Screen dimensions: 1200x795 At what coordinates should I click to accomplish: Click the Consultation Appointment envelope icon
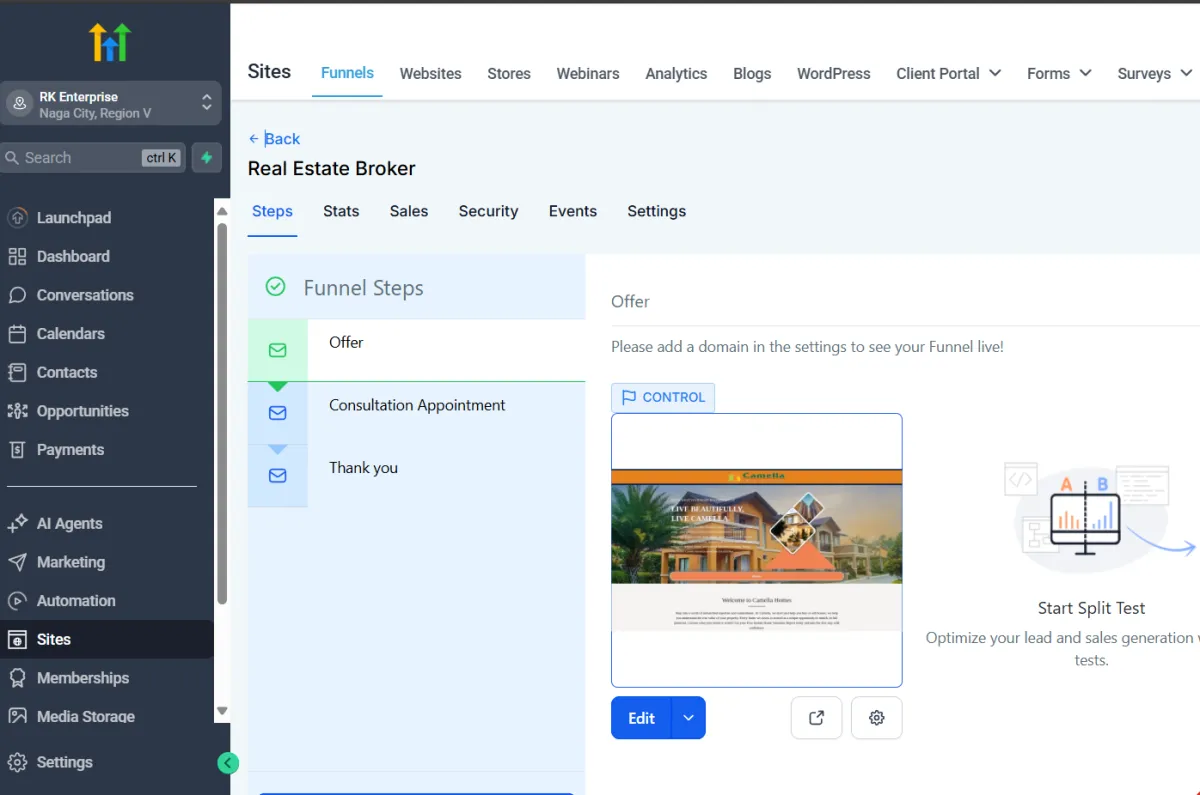pyautogui.click(x=278, y=413)
